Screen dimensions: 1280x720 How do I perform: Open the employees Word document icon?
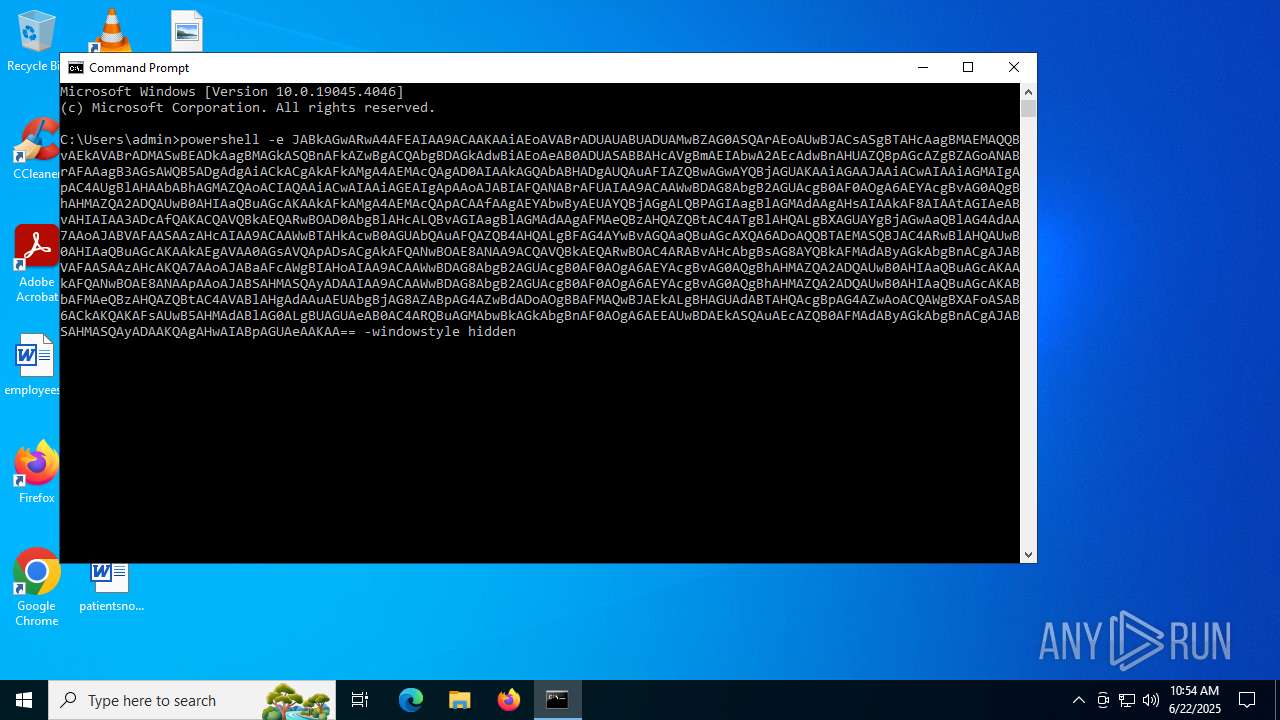coord(34,365)
